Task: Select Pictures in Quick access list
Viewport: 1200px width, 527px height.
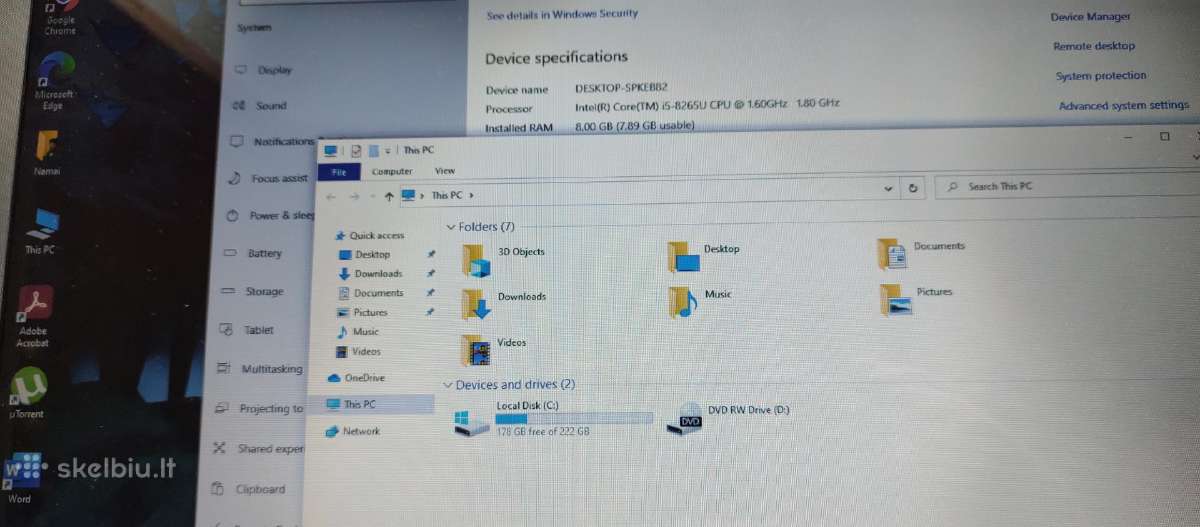Action: (362, 313)
